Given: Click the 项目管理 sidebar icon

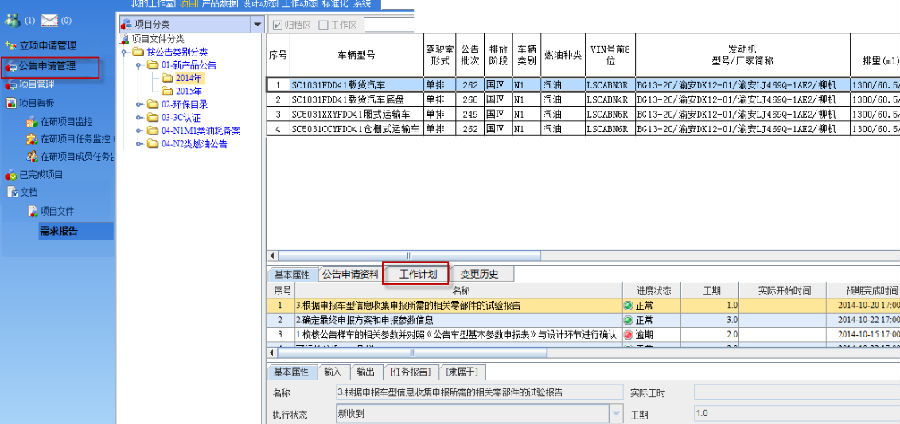Looking at the screenshot, I should 11,85.
